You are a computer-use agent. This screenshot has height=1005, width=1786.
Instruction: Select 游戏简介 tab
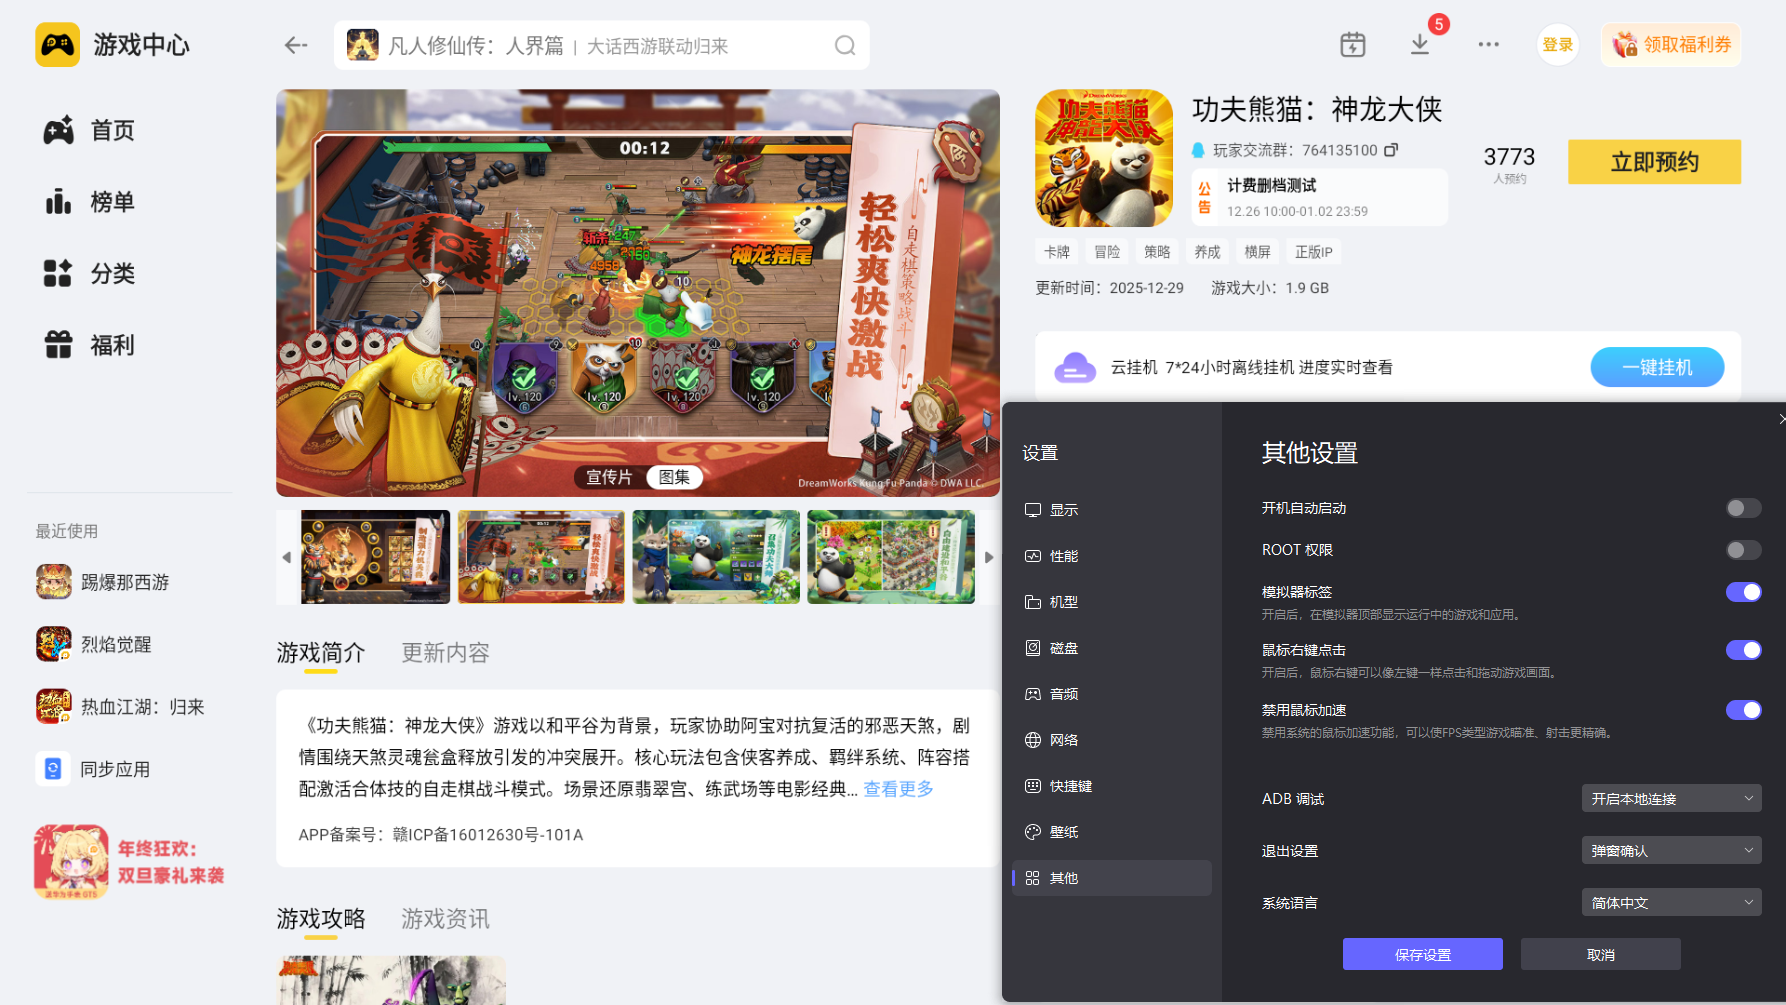[321, 653]
